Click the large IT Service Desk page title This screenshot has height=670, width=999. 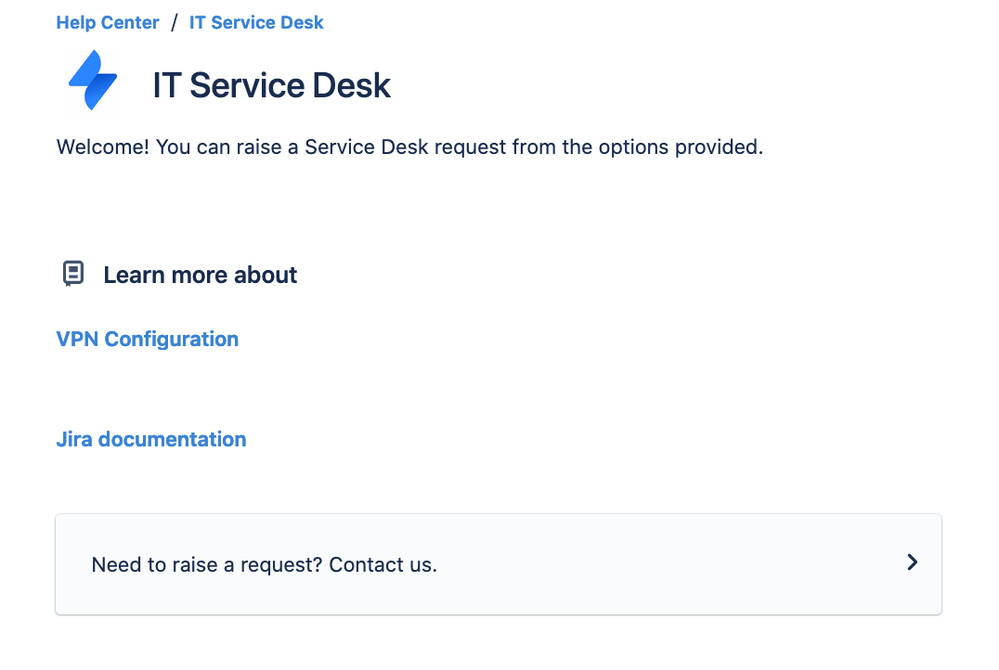[x=271, y=85]
